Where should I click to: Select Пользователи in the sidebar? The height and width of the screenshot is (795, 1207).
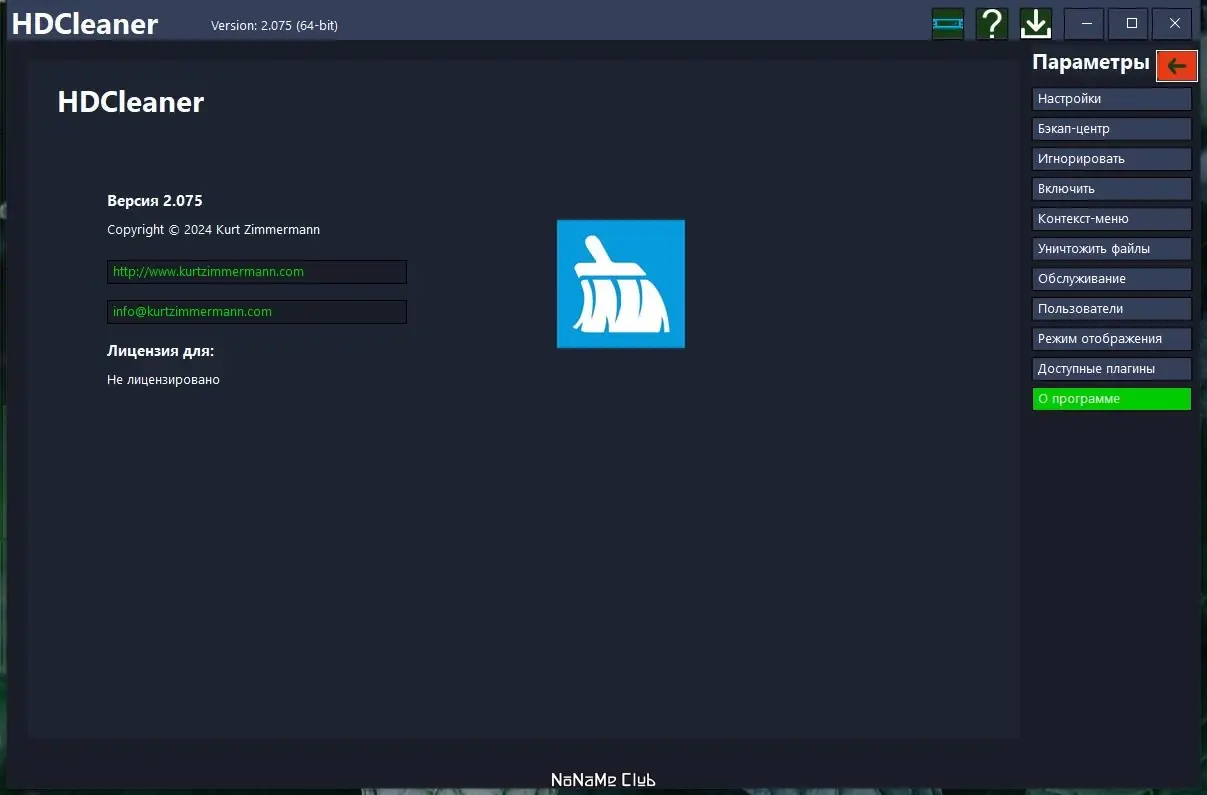point(1112,309)
